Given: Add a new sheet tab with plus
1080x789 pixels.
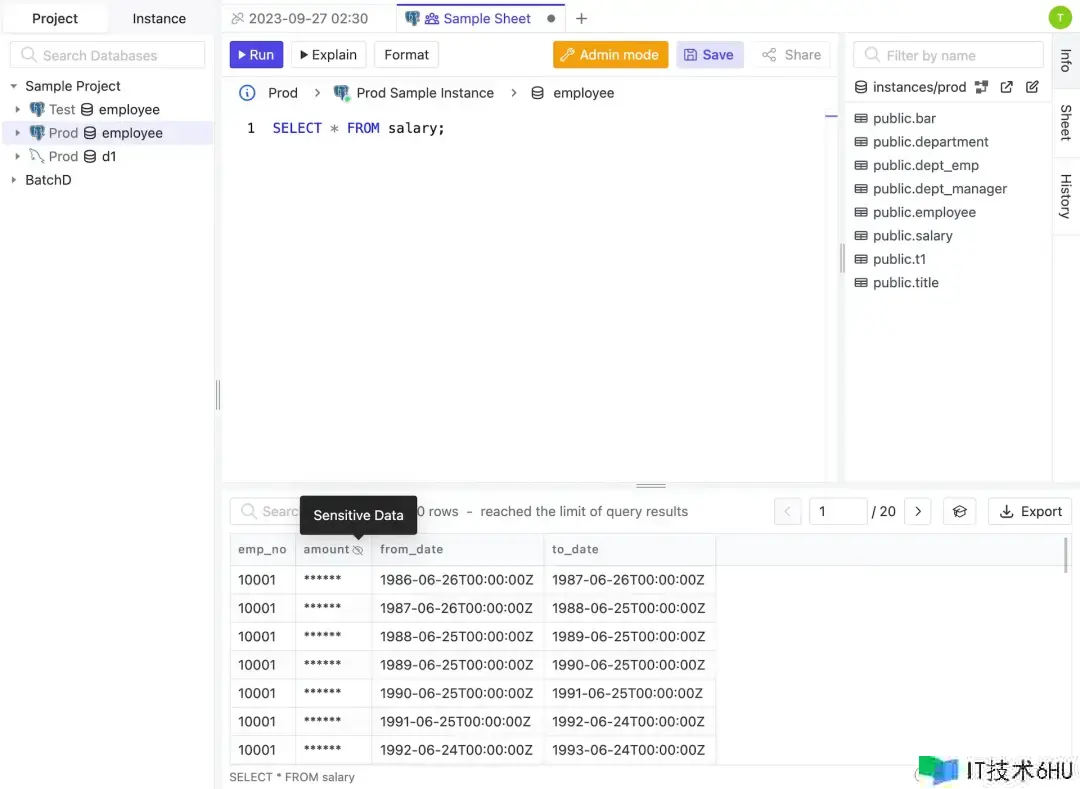Looking at the screenshot, I should (x=581, y=19).
